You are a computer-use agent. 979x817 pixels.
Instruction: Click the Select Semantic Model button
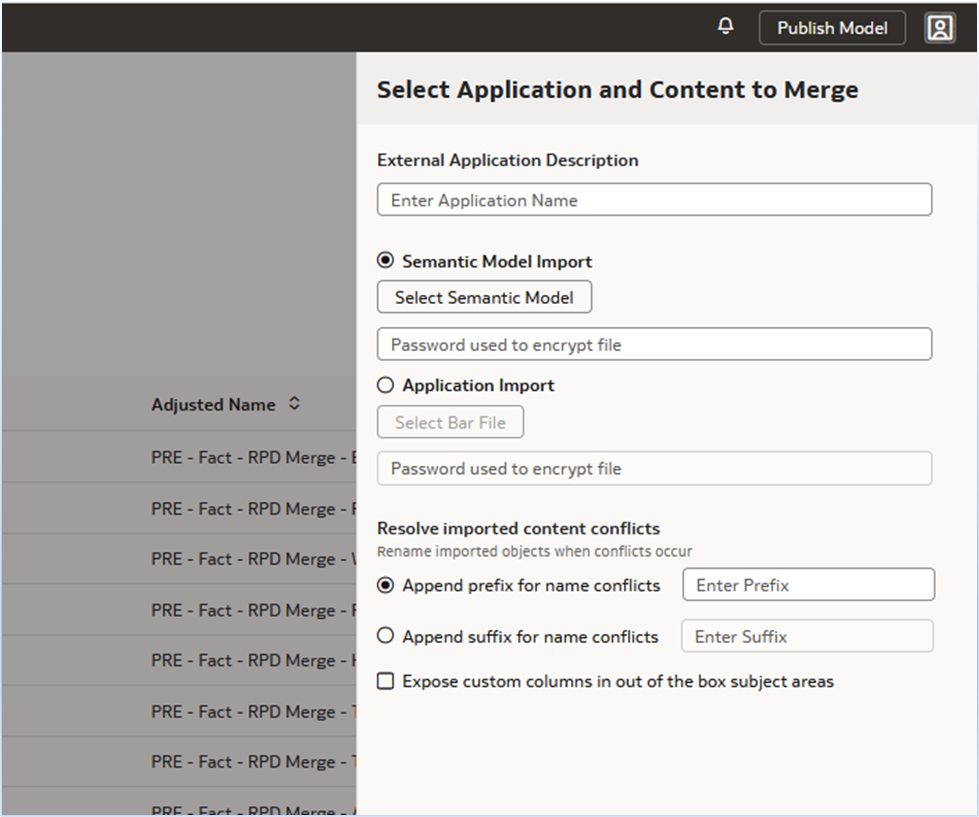(x=484, y=297)
